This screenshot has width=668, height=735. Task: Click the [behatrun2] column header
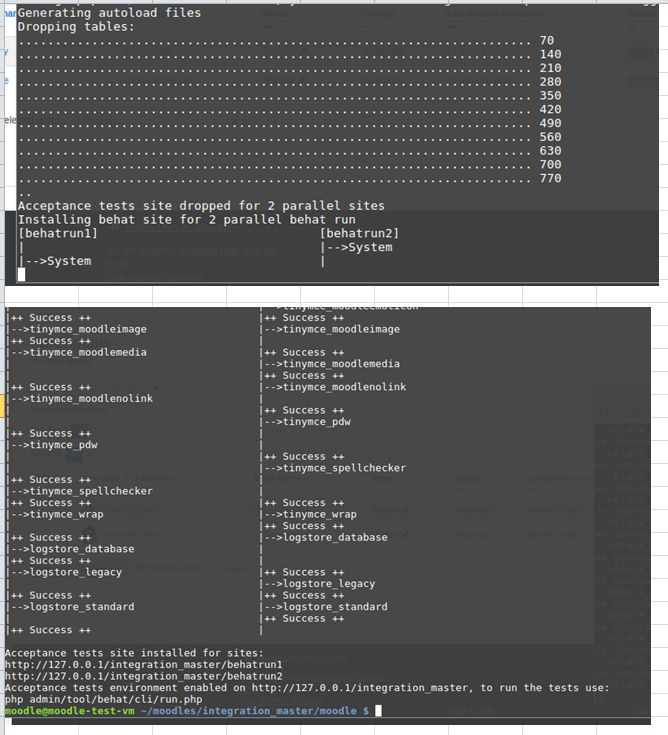pos(359,233)
